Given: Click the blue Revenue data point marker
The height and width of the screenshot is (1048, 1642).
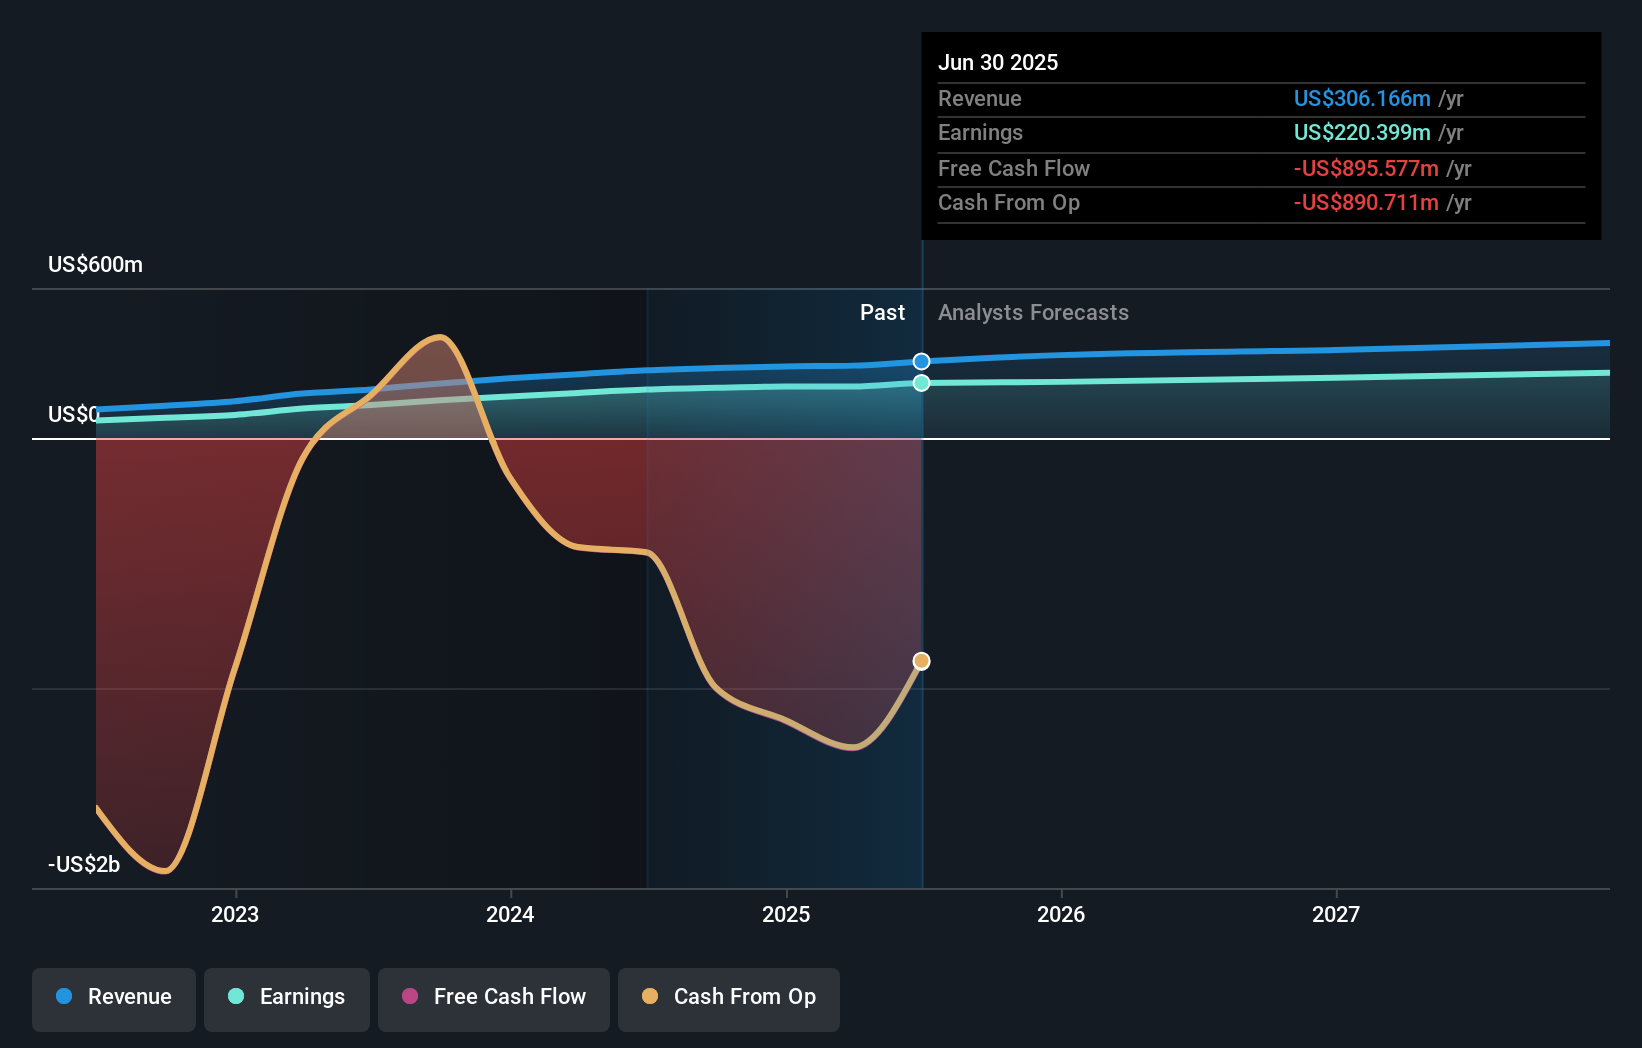Looking at the screenshot, I should [x=921, y=361].
